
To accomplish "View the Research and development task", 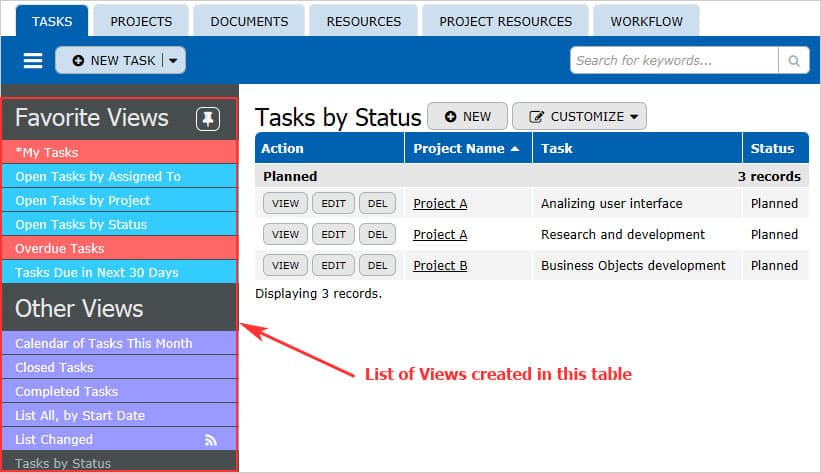I will coord(285,234).
